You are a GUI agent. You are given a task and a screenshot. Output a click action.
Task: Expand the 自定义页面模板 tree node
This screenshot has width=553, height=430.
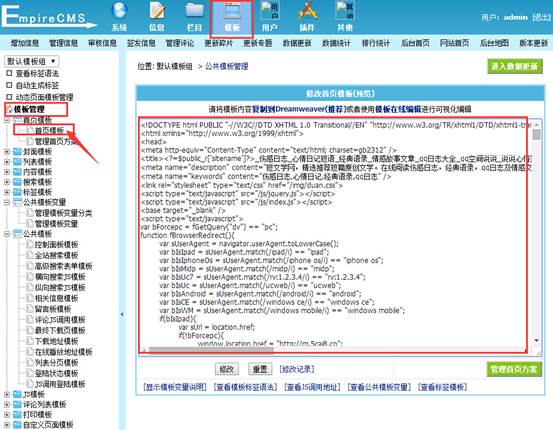(7, 425)
